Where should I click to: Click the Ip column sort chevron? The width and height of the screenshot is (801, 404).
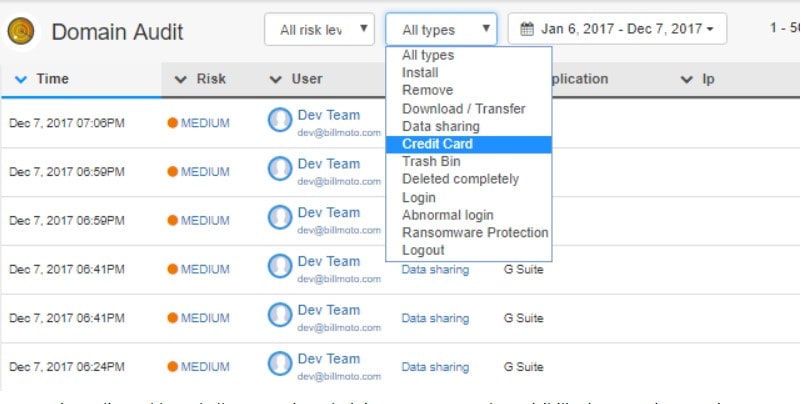click(687, 79)
